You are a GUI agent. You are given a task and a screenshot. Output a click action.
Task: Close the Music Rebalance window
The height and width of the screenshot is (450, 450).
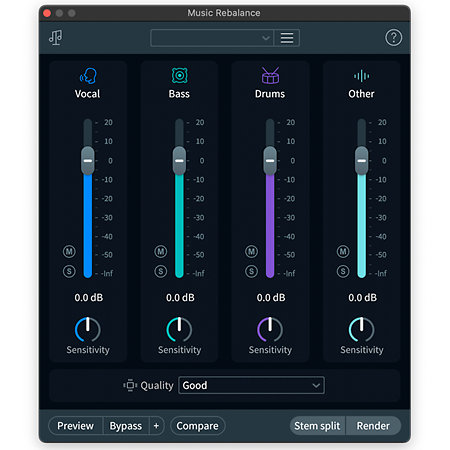click(47, 13)
